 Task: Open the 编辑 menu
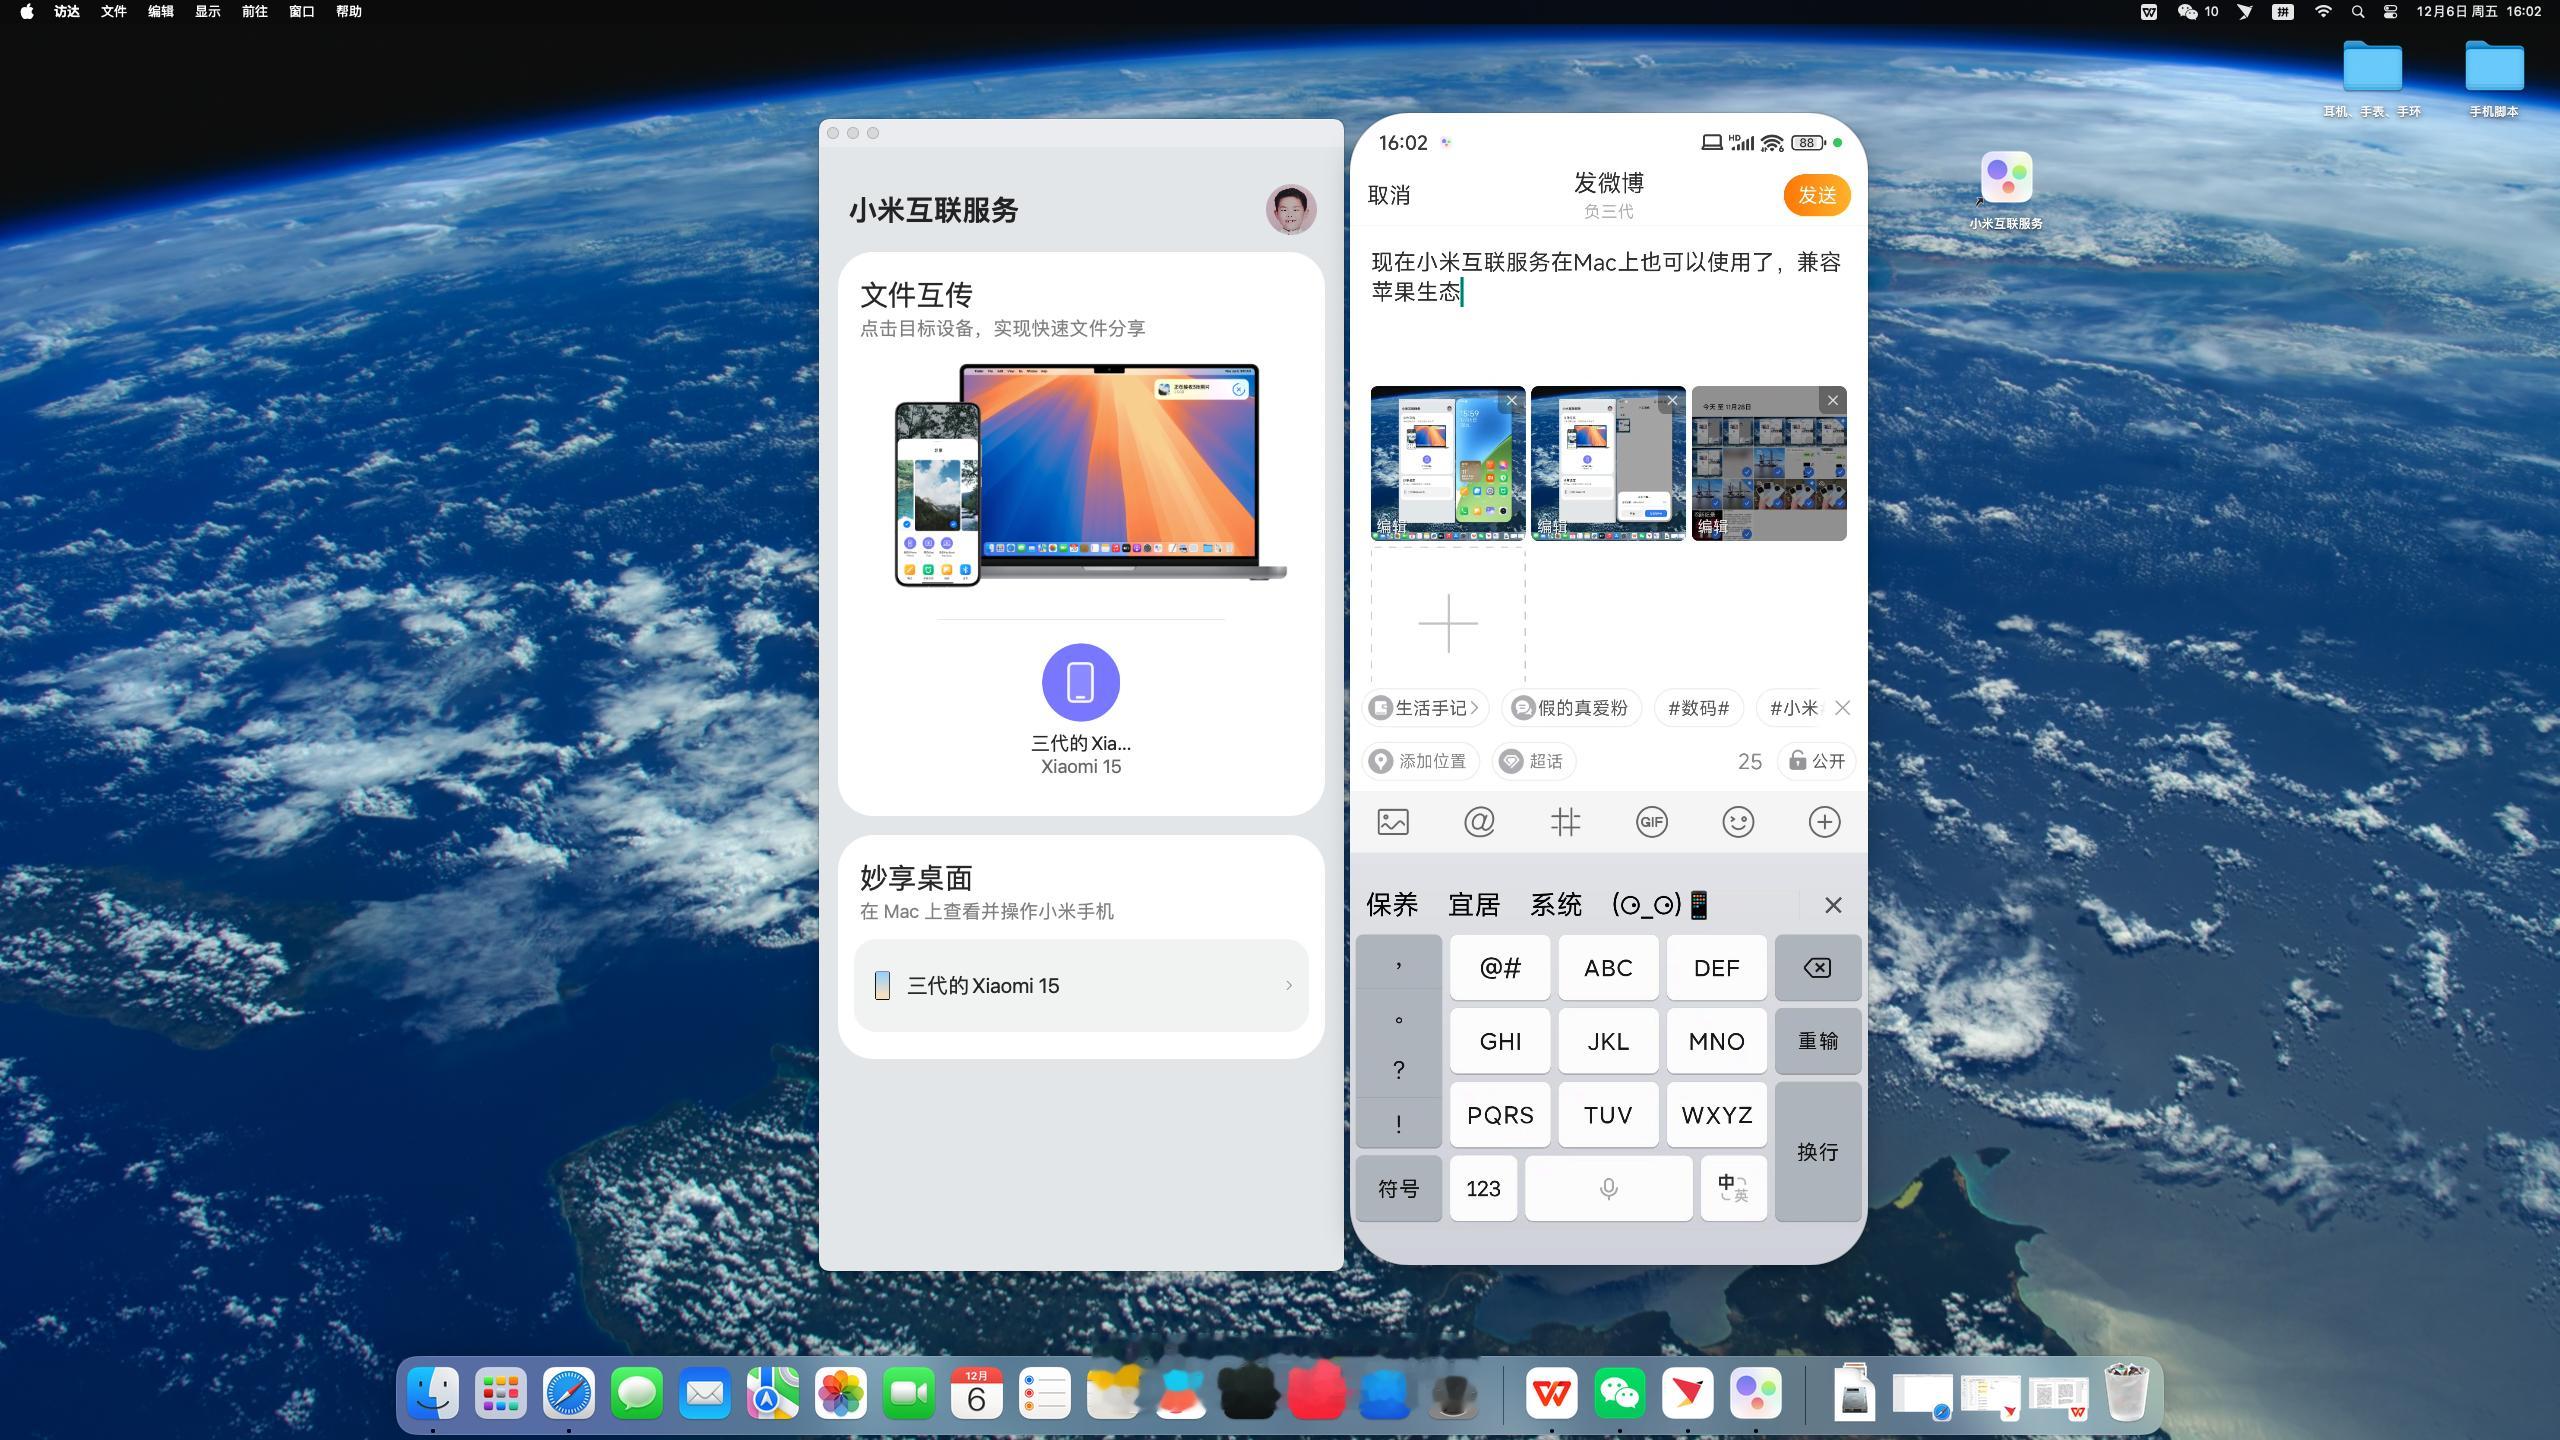tap(161, 12)
